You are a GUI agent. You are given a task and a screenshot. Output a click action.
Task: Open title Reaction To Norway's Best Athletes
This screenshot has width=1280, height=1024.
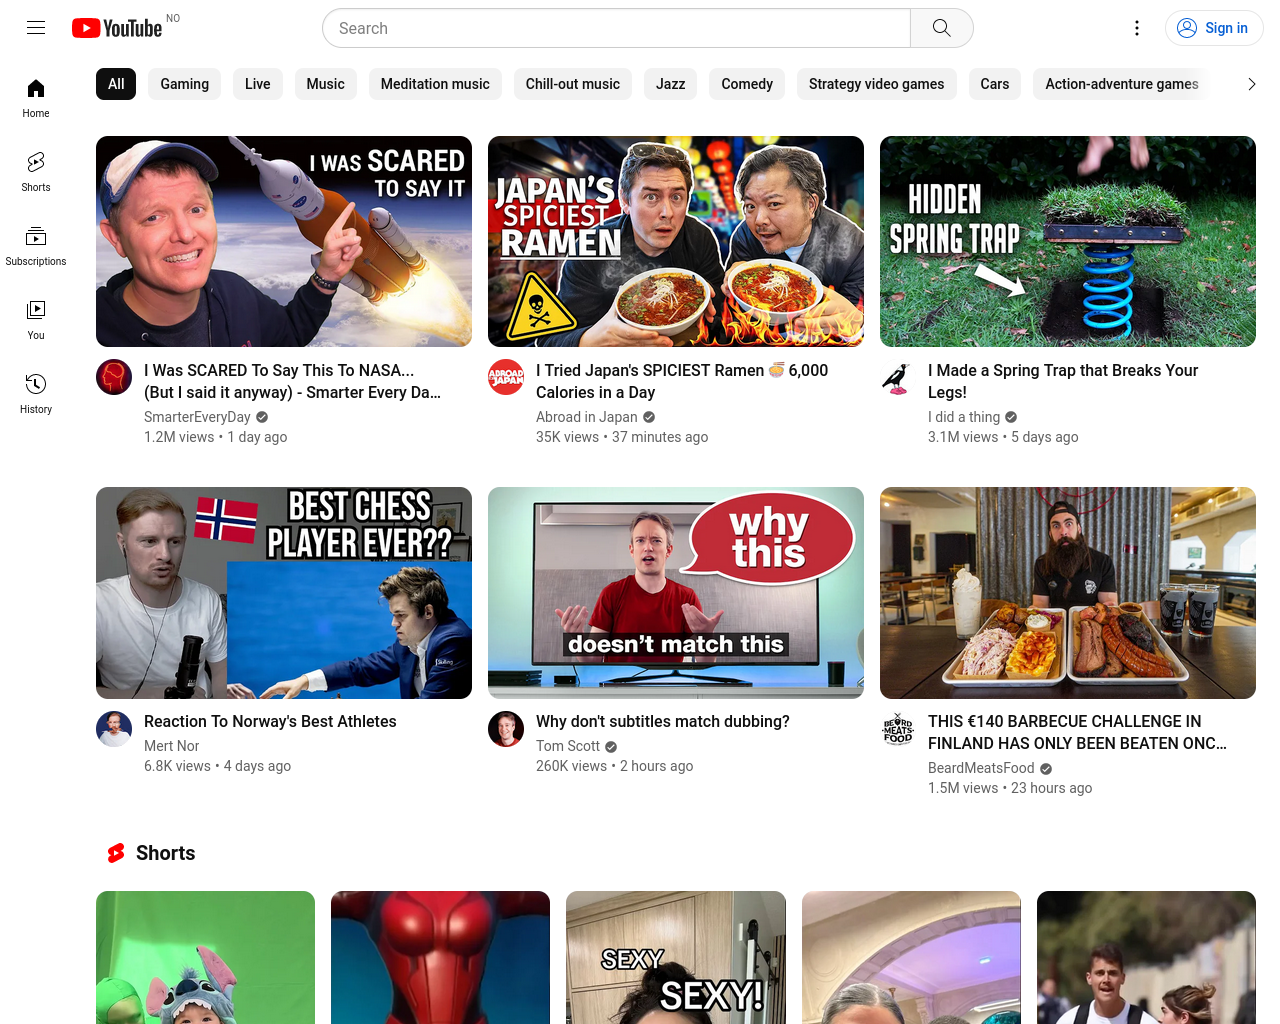[270, 721]
